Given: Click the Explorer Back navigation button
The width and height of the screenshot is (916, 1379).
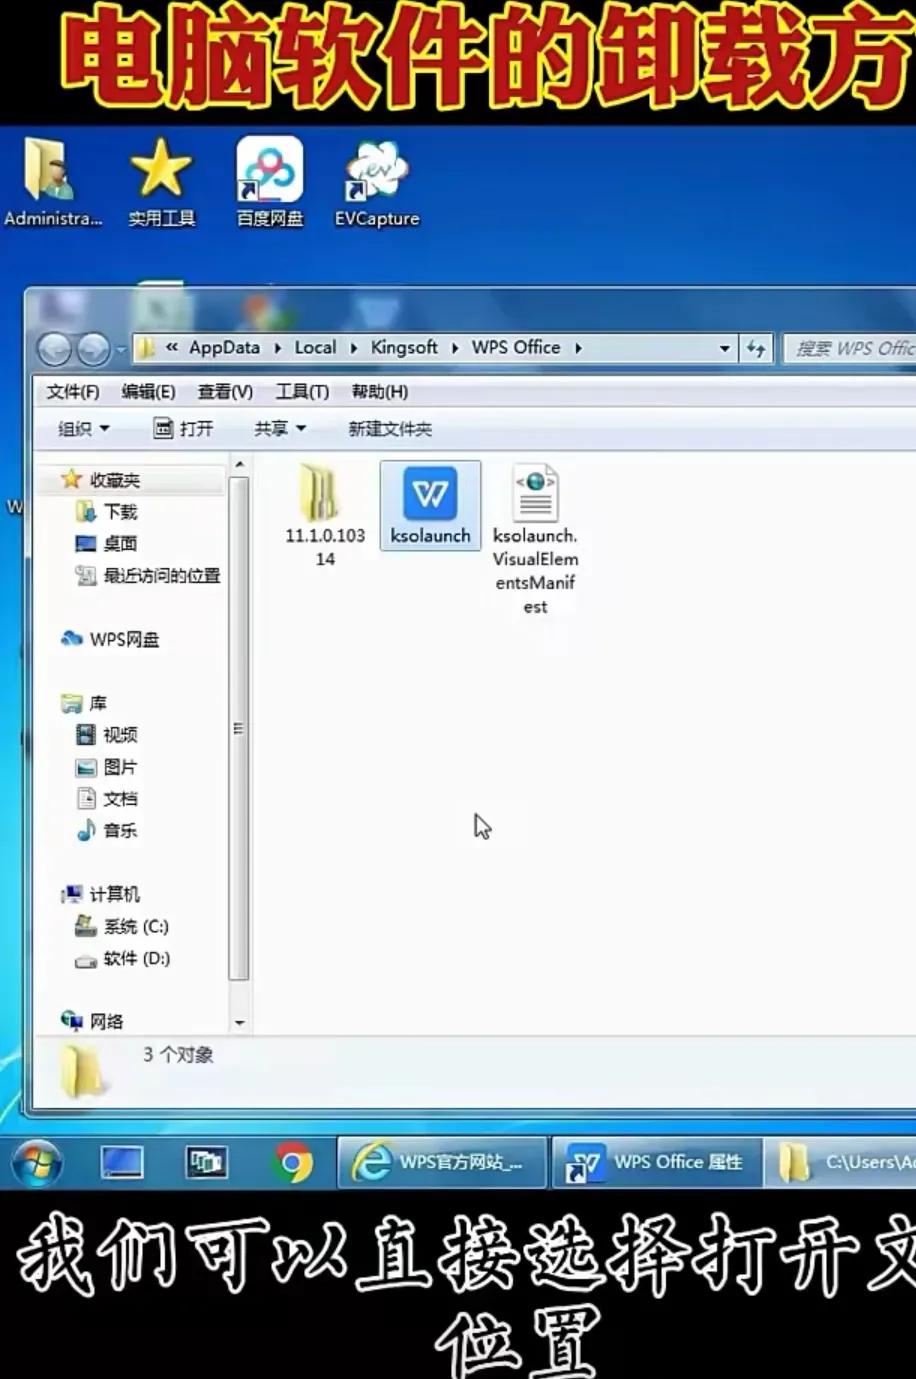Looking at the screenshot, I should (56, 349).
